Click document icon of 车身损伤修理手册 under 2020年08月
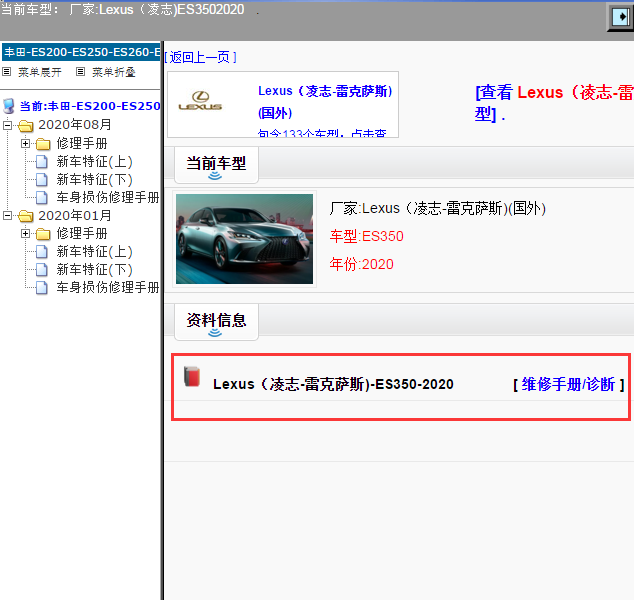Screen dimensions: 634x600 coord(42,197)
